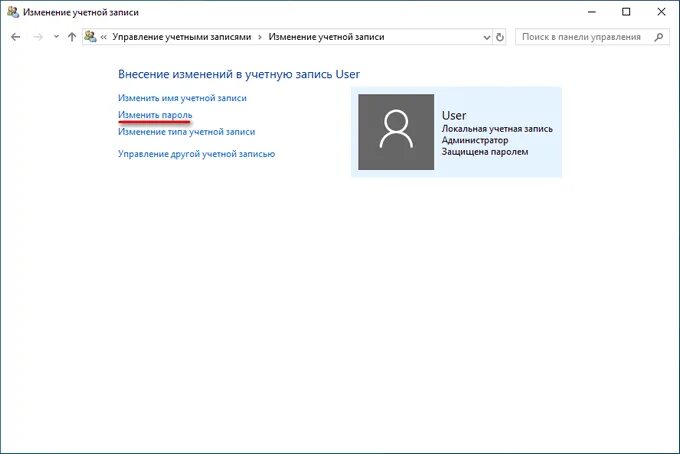Viewport: 680px width, 454px height.
Task: Go up one level with up arrow
Action: (x=72, y=37)
